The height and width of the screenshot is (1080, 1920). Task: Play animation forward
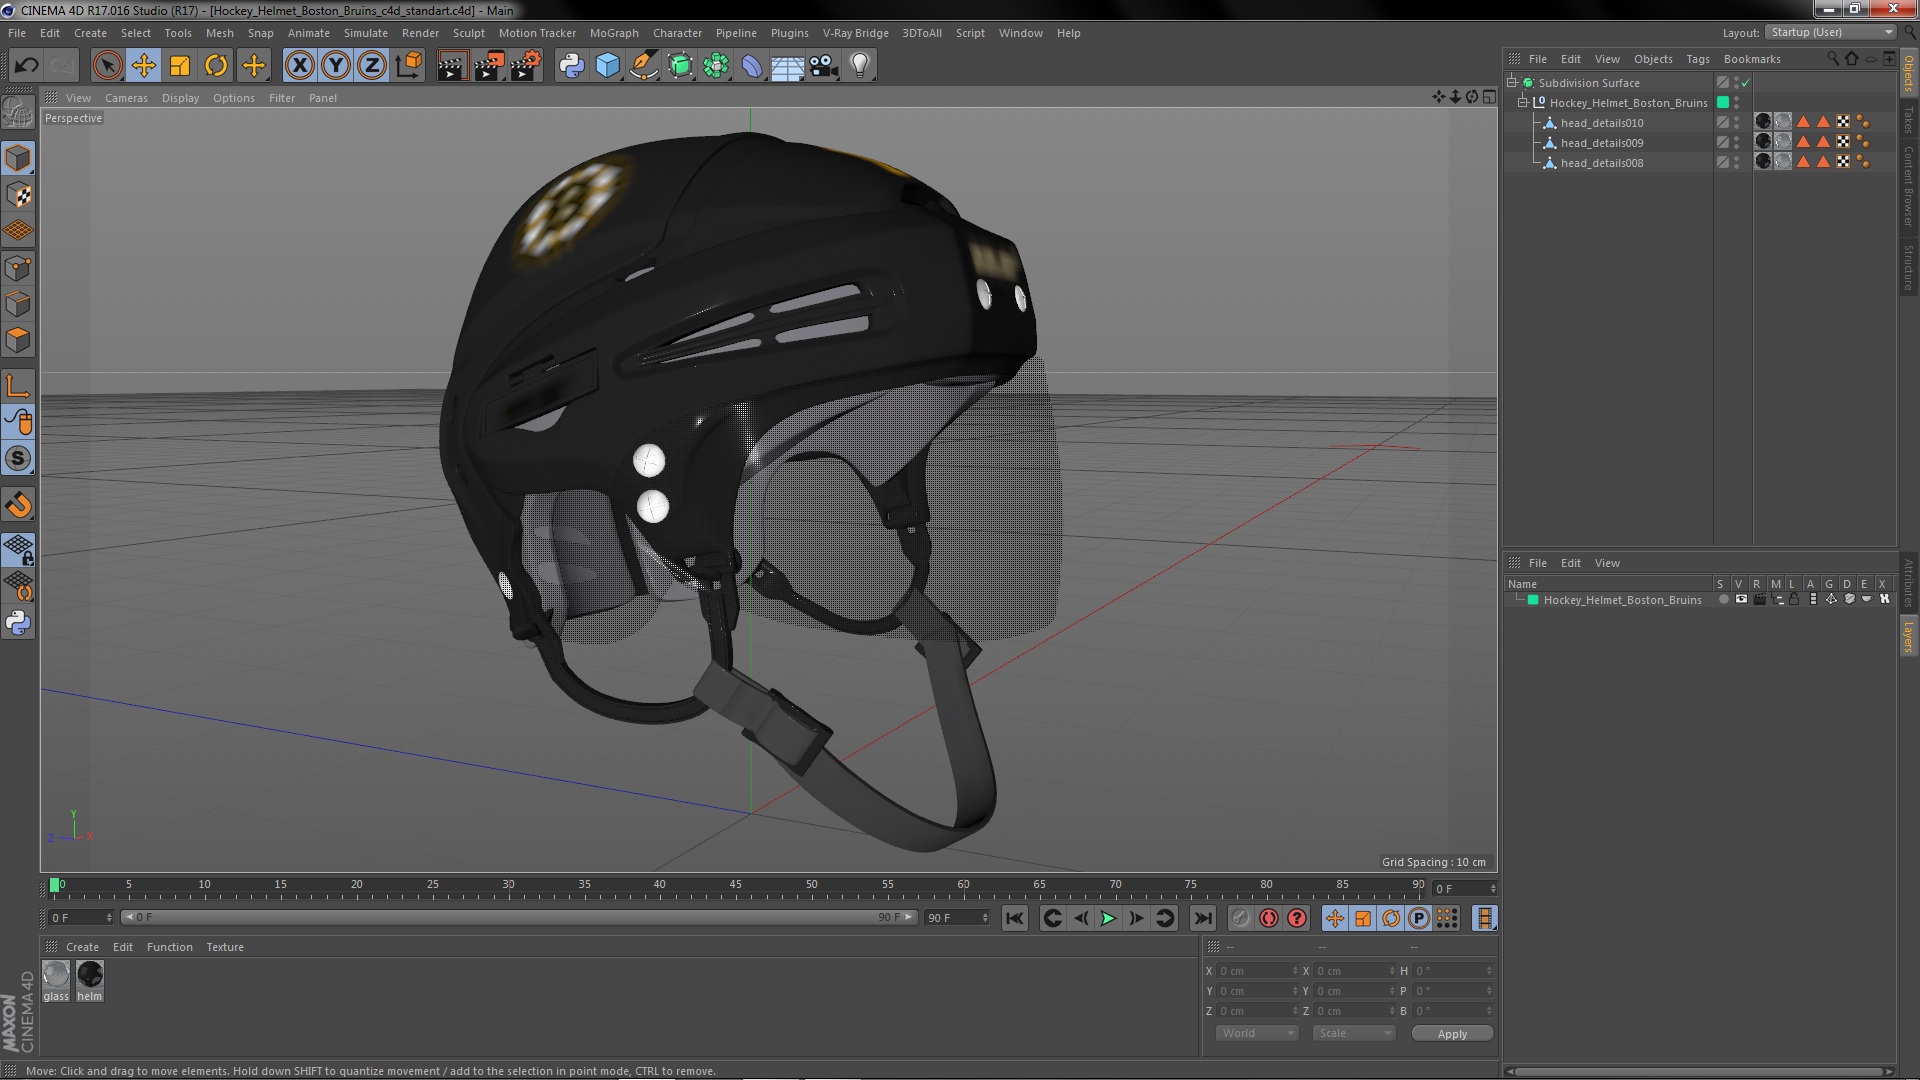coord(1108,919)
